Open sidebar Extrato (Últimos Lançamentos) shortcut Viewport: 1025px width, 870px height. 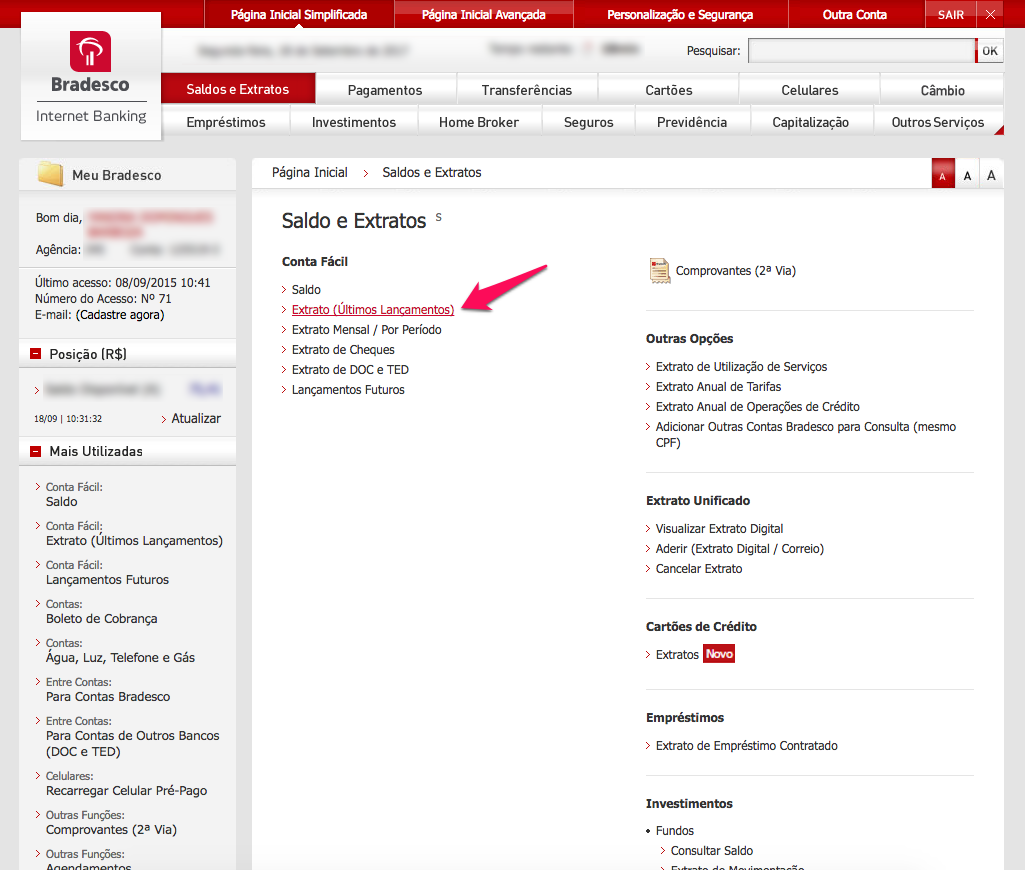click(134, 541)
